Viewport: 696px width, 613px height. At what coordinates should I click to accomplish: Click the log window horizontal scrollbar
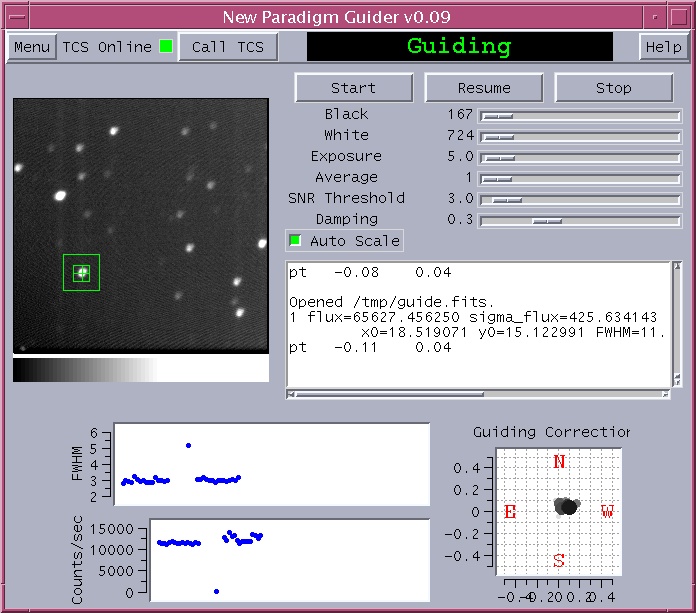pyautogui.click(x=480, y=394)
